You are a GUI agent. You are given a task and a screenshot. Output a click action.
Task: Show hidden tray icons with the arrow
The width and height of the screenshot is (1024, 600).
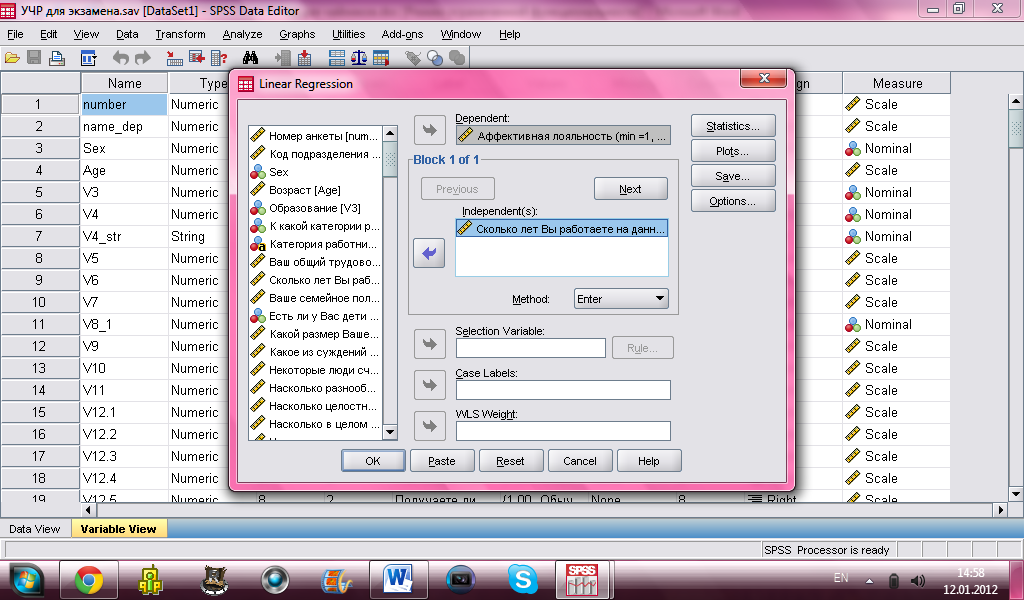[869, 580]
